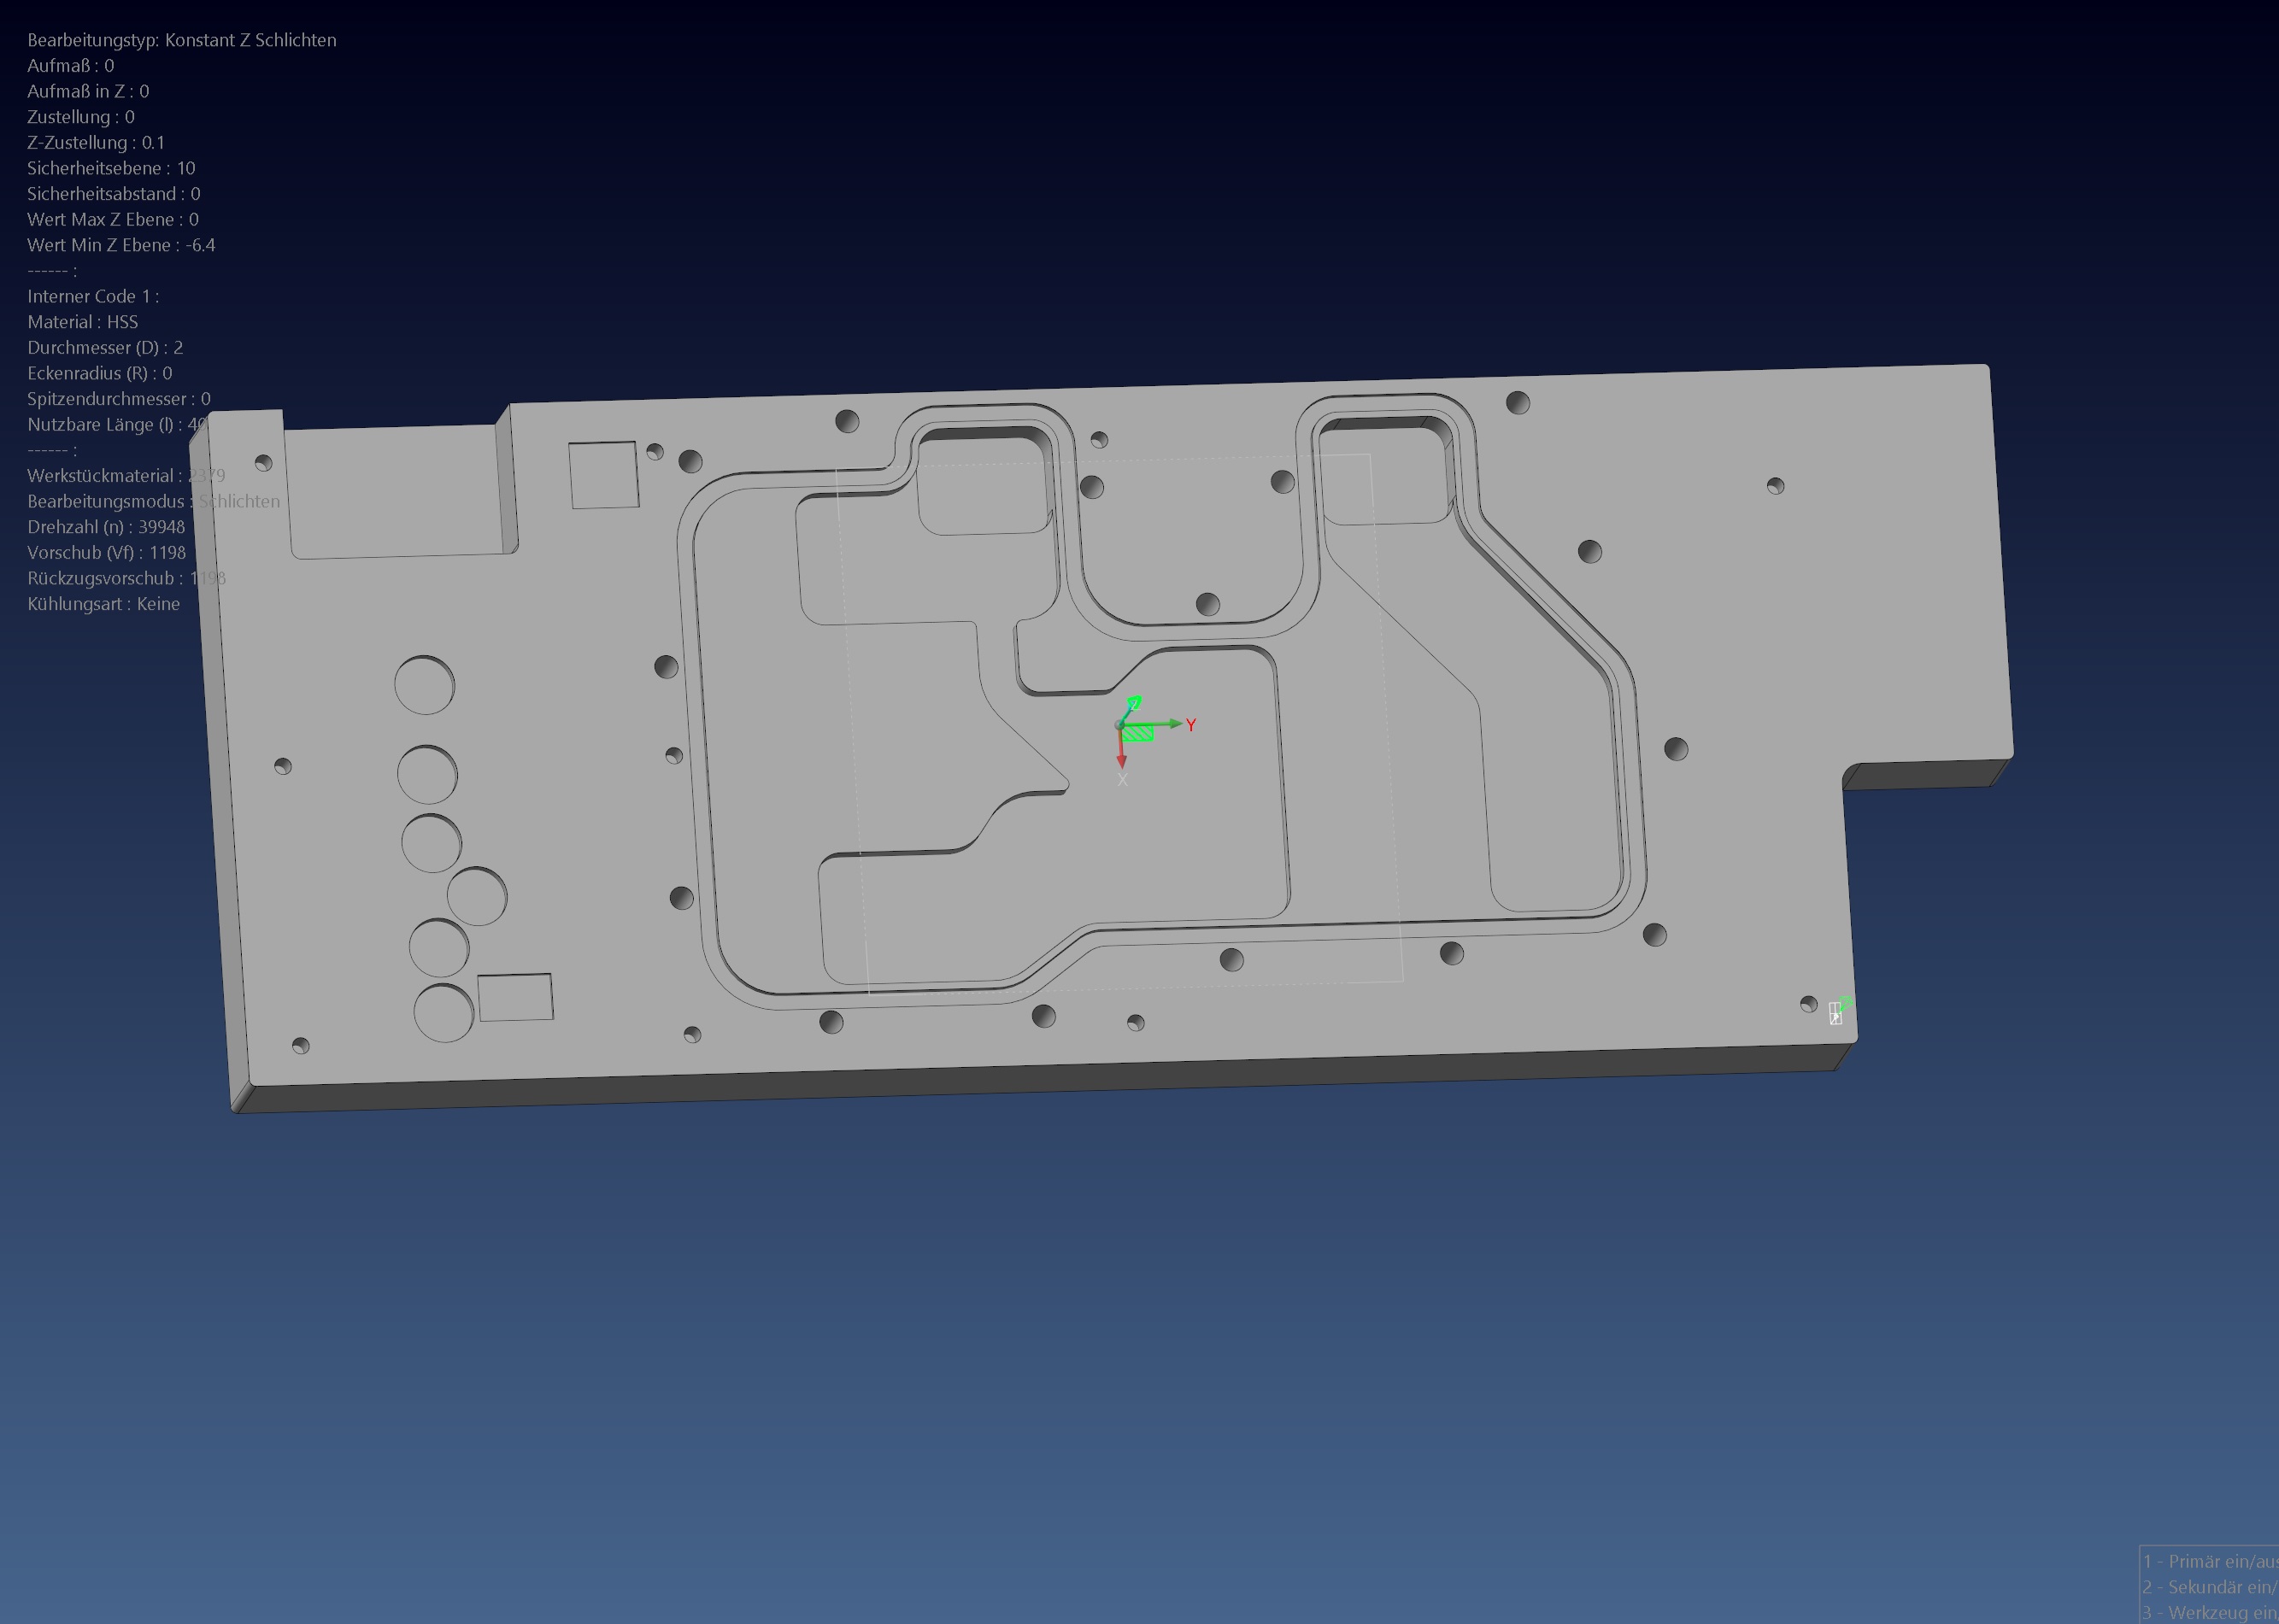Image resolution: width=2279 pixels, height=1624 pixels.
Task: Toggle '2 - Sekundär ein/aus' option
Action: 2210,1587
